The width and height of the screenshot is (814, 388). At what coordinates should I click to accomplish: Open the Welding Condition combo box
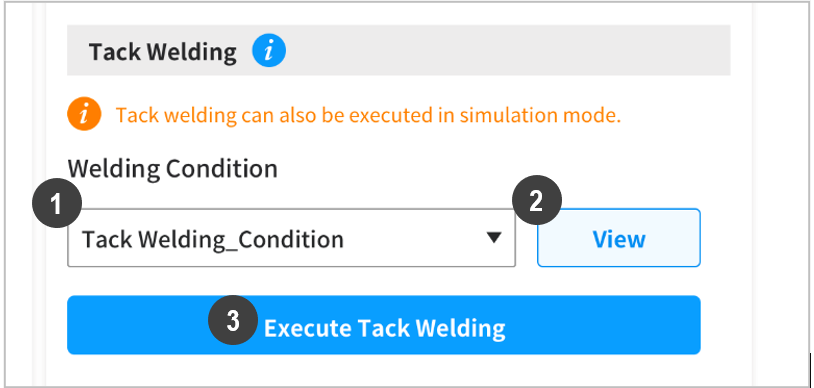pos(291,238)
